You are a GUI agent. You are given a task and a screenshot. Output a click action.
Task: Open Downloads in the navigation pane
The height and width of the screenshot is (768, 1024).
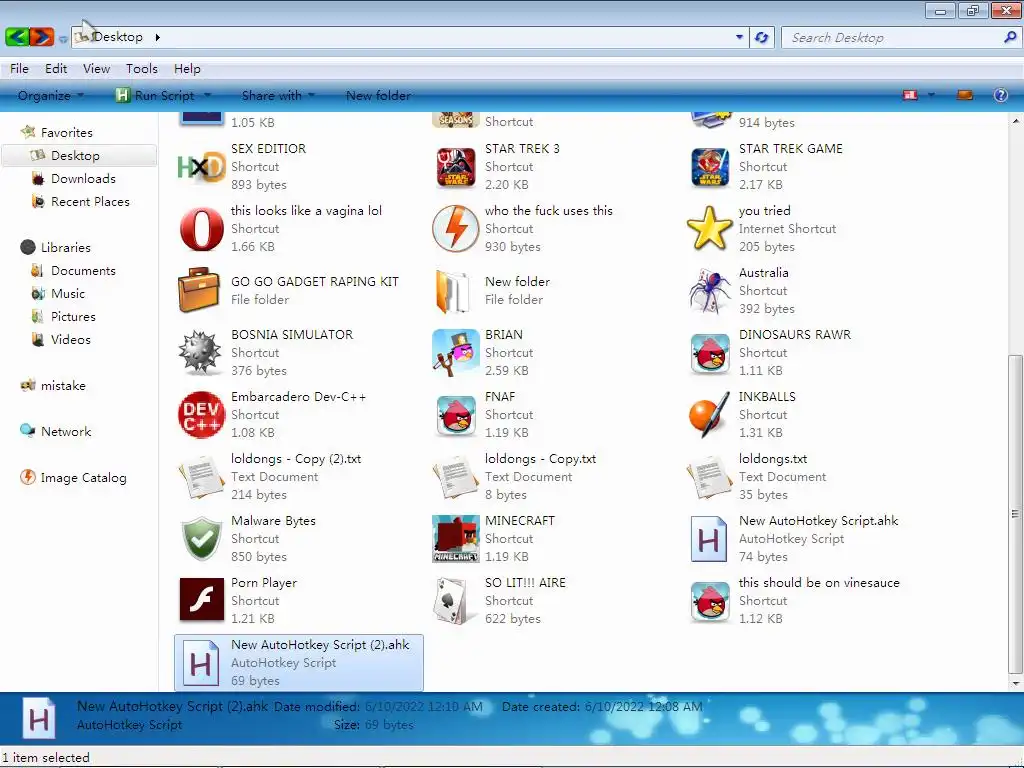point(73,179)
